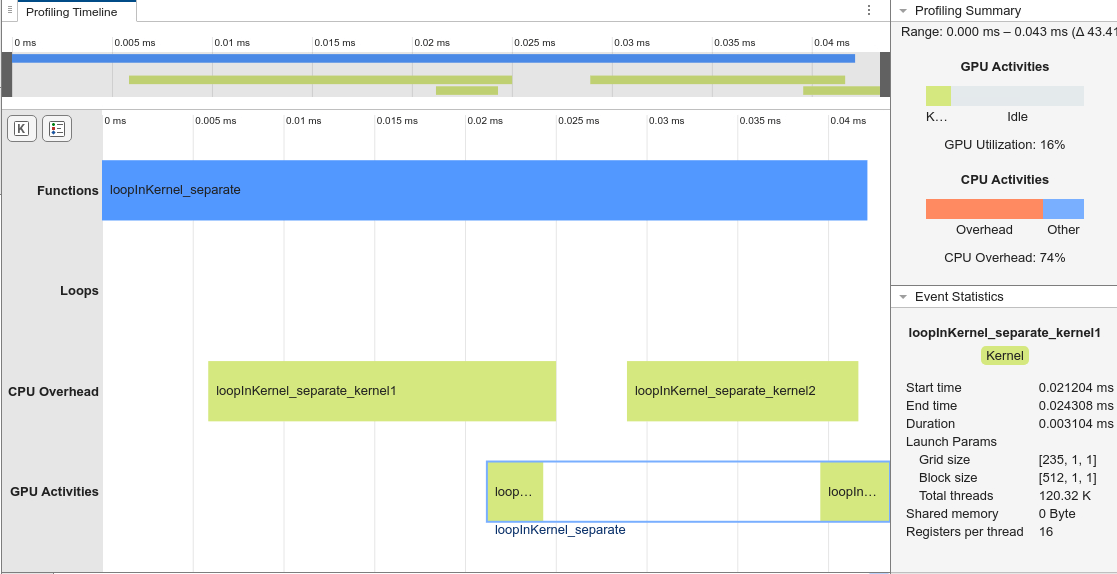Select the loopInKernel_separate function bar

484,190
